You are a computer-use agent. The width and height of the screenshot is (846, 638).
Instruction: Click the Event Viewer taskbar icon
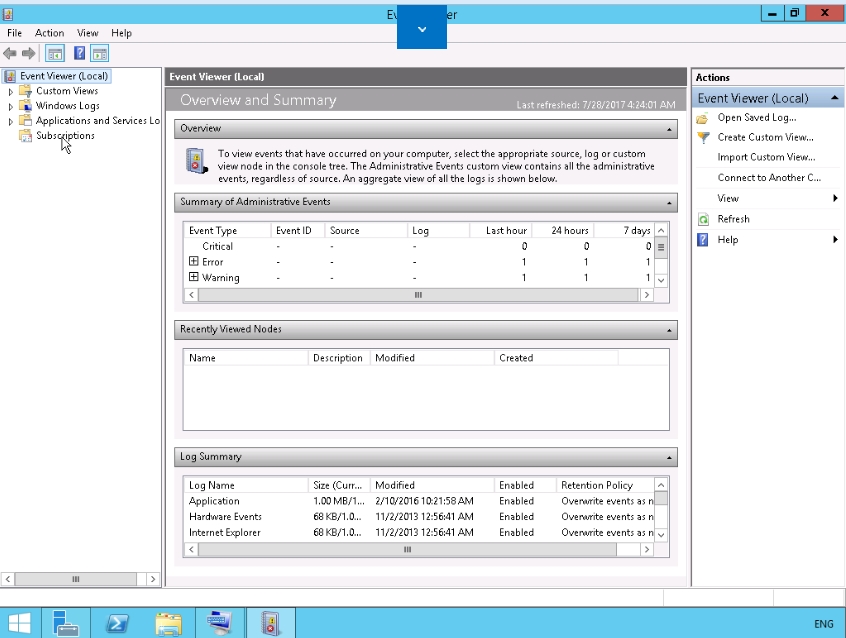(x=270, y=623)
